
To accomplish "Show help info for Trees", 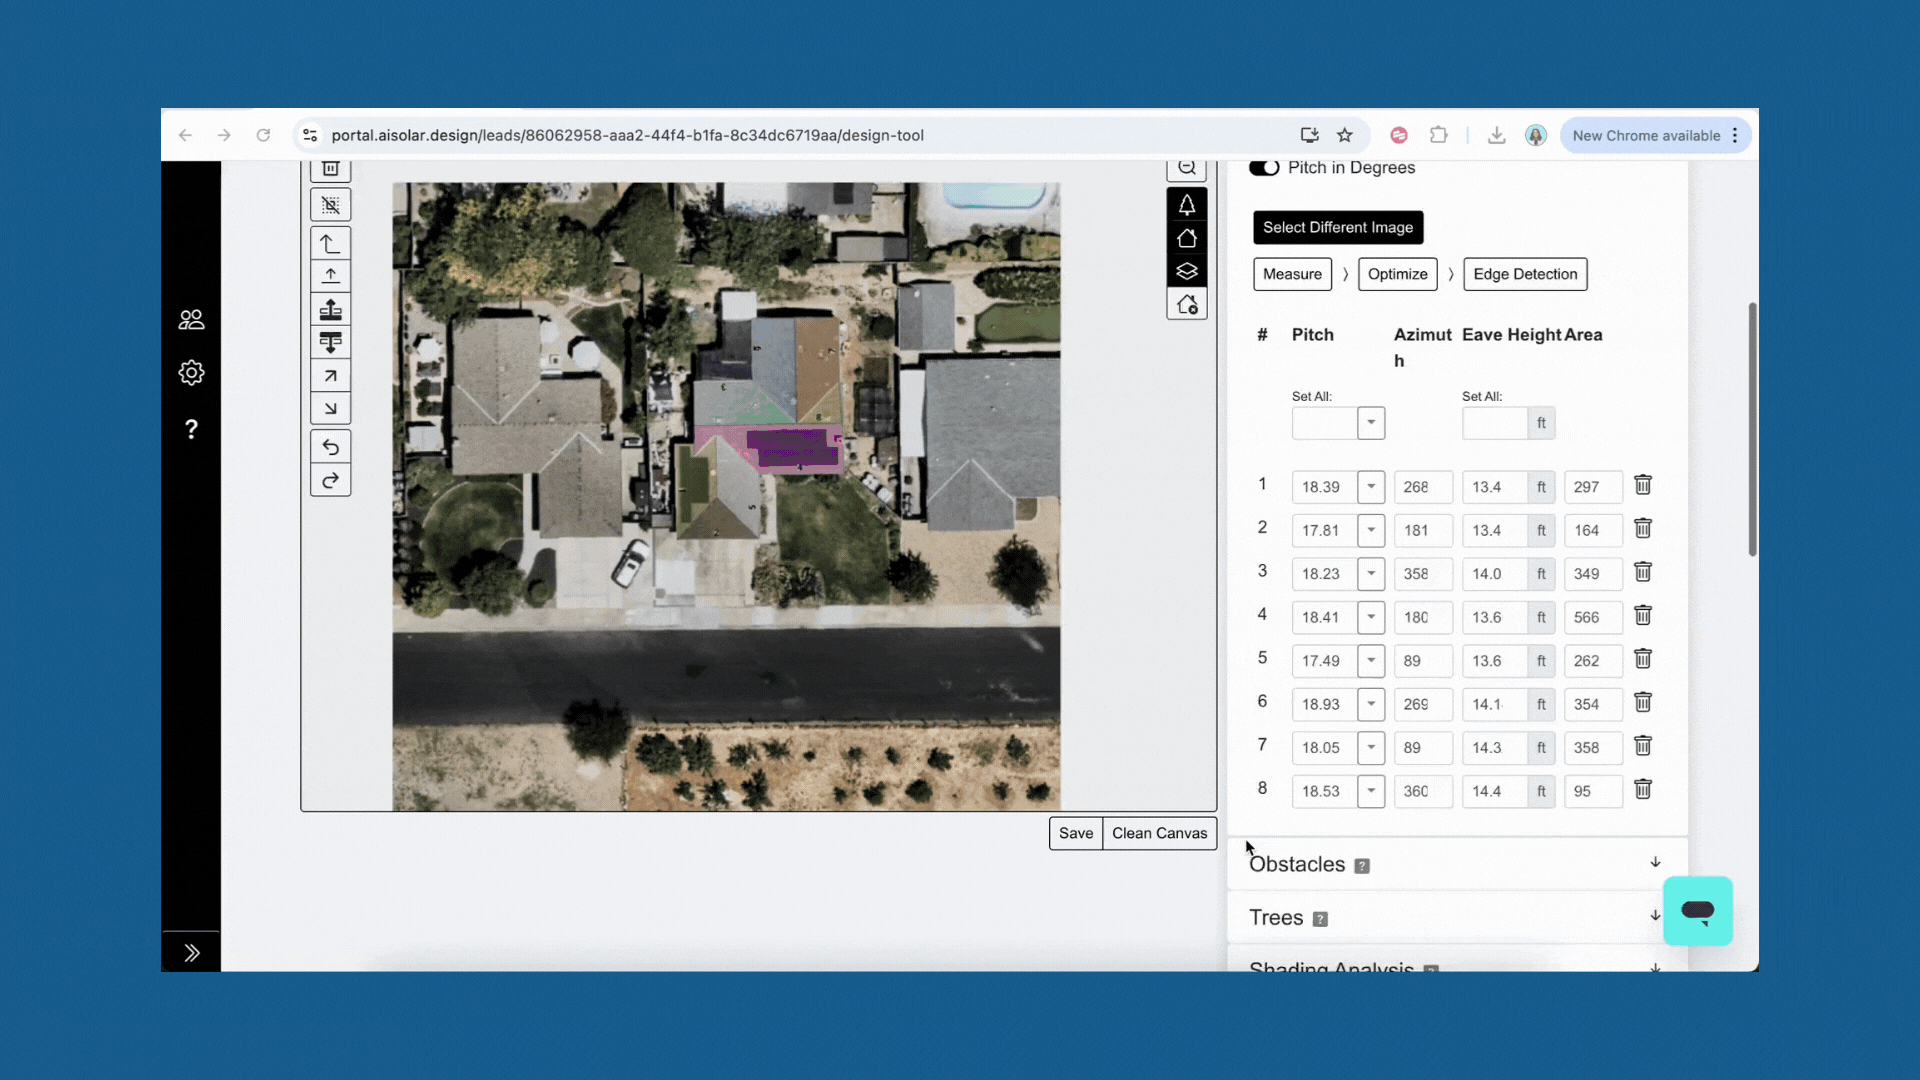I will (1320, 919).
